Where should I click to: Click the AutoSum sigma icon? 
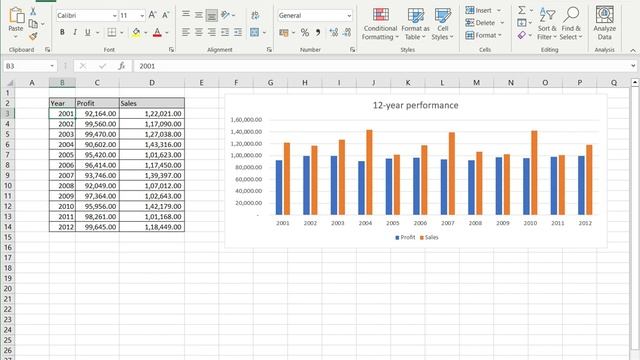pyautogui.click(x=522, y=10)
